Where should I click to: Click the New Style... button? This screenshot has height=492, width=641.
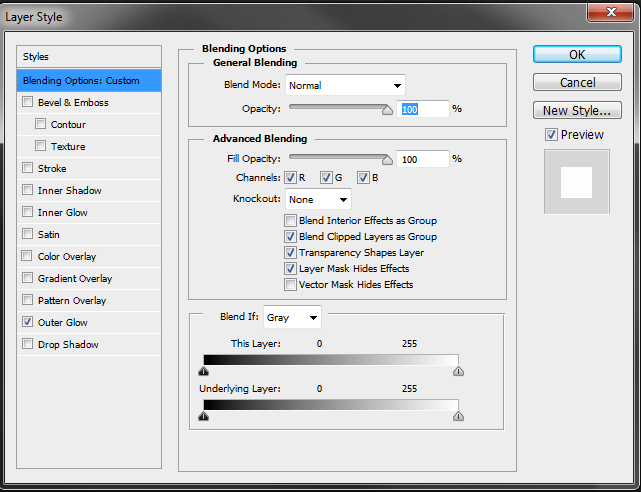[x=577, y=110]
